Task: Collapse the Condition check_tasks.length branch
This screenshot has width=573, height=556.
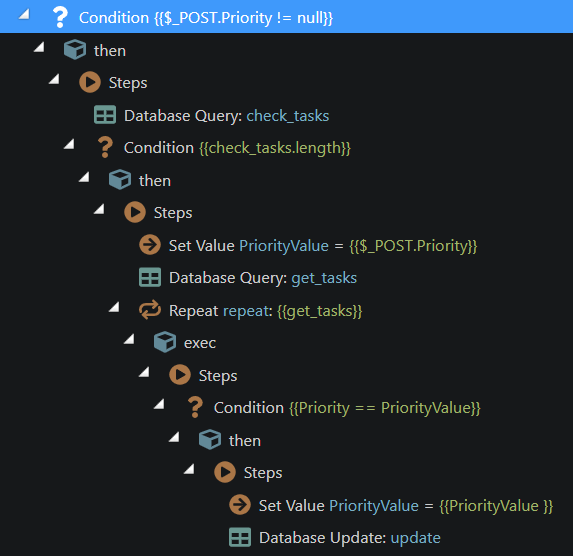Action: pyautogui.click(x=69, y=144)
